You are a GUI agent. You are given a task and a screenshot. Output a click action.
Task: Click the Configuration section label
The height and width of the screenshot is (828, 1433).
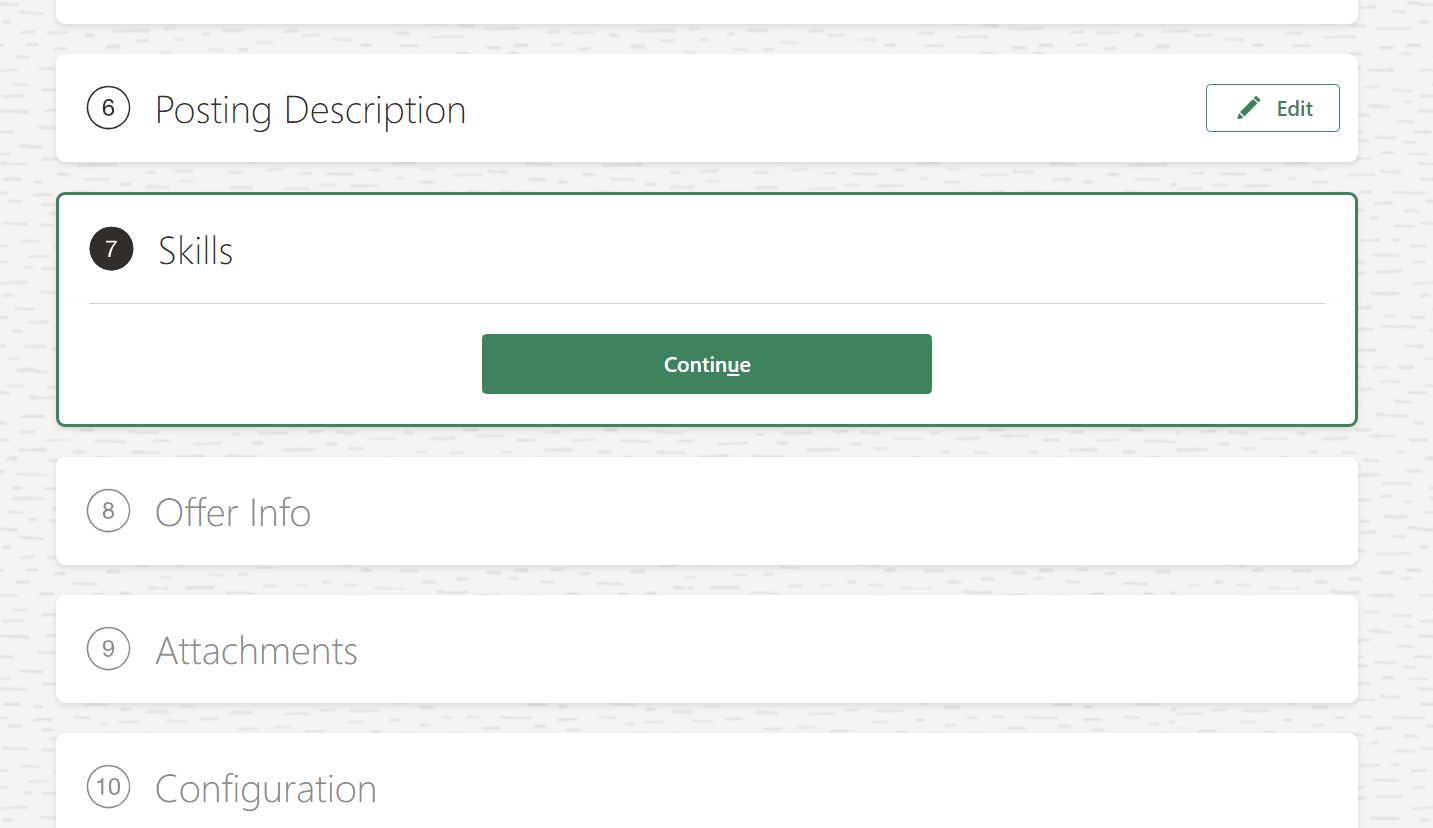click(x=265, y=789)
